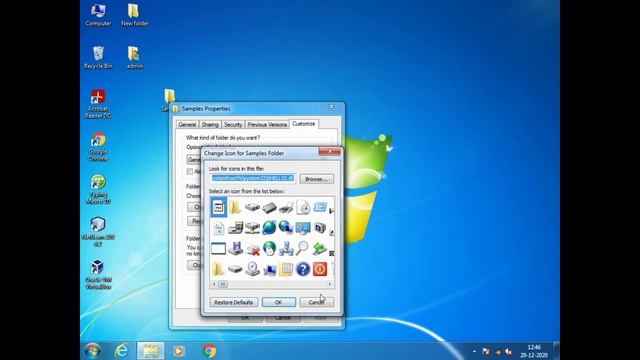Choose the dark memory chip icon
Viewport: 640px width, 360px height.
[x=269, y=207]
